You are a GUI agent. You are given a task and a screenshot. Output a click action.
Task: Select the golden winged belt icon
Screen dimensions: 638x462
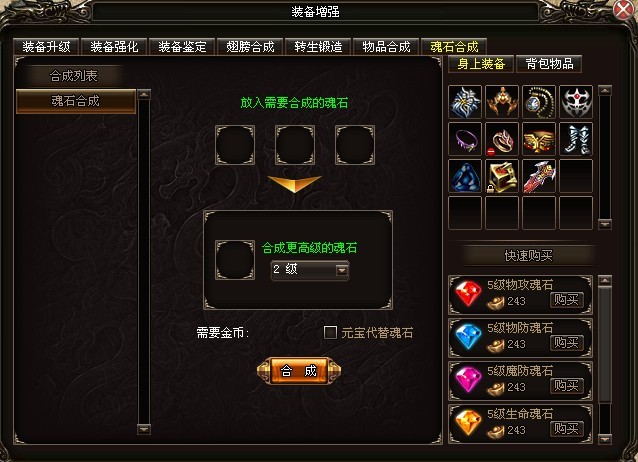[539, 139]
